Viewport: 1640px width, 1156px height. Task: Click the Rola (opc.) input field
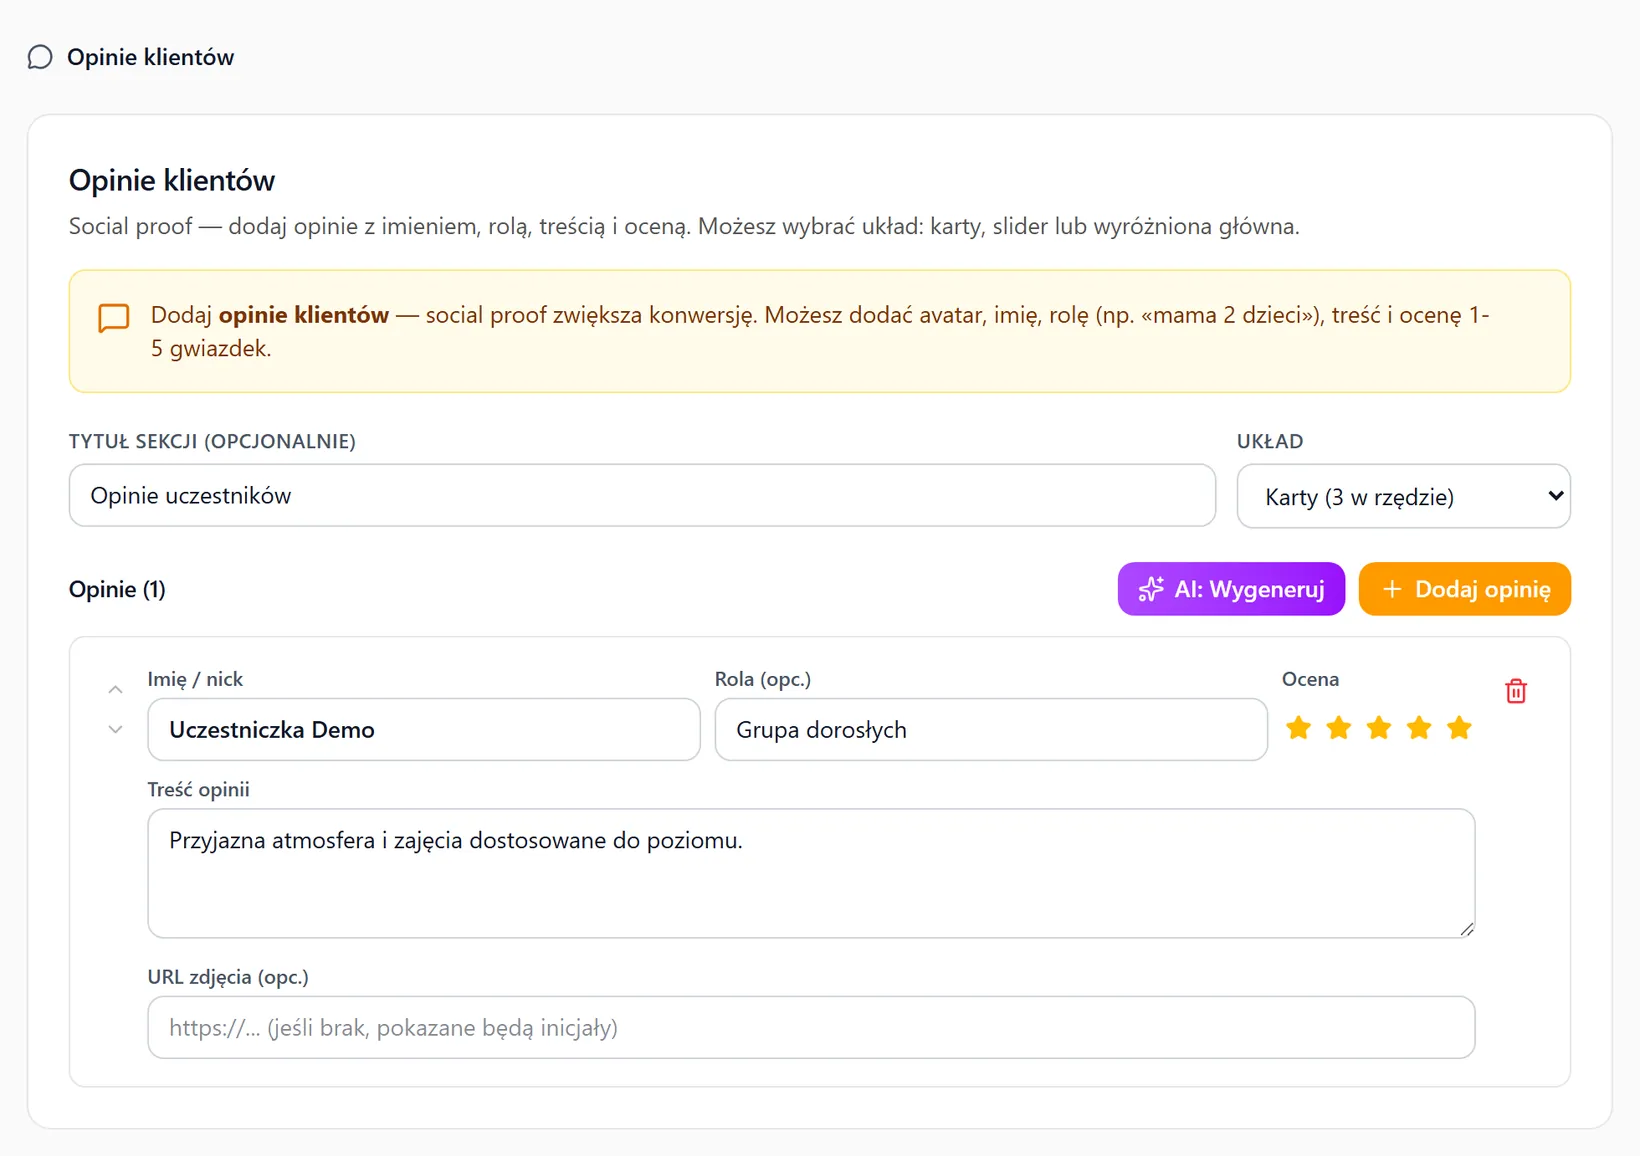991,729
